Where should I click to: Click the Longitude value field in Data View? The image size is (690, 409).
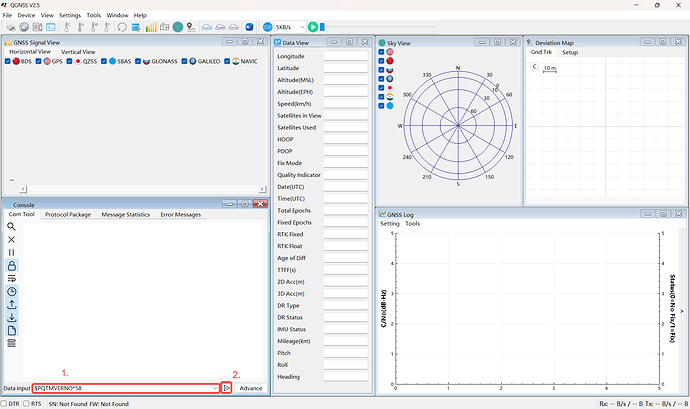point(345,56)
